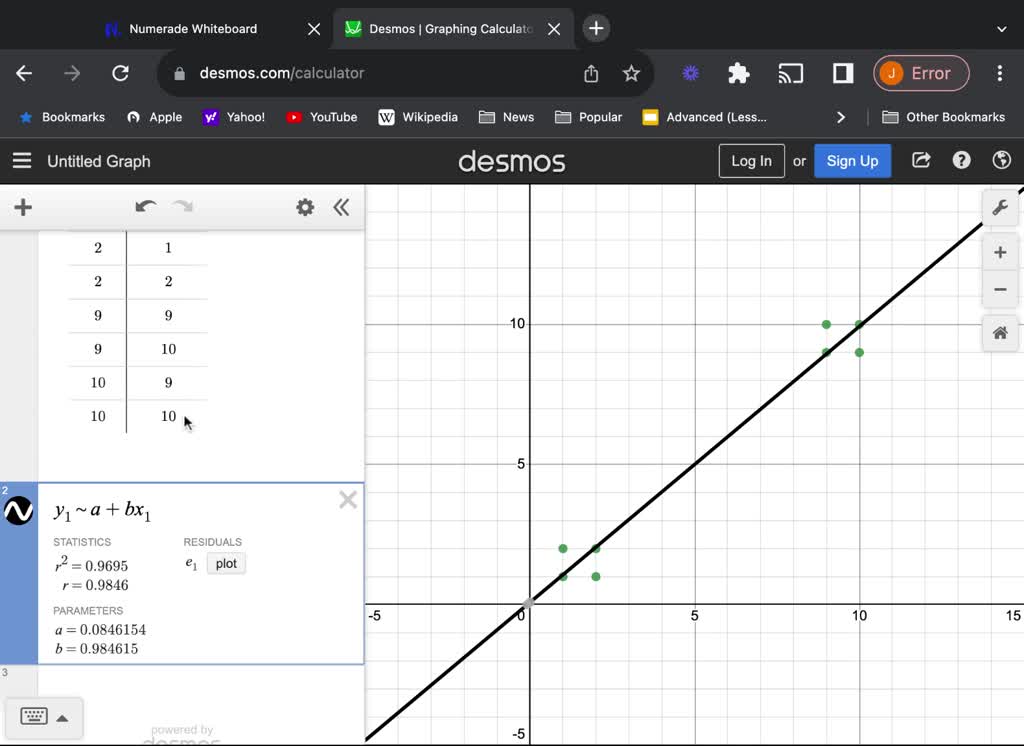Share the graph via the share icon
Image resolution: width=1024 pixels, height=746 pixels.
[920, 160]
